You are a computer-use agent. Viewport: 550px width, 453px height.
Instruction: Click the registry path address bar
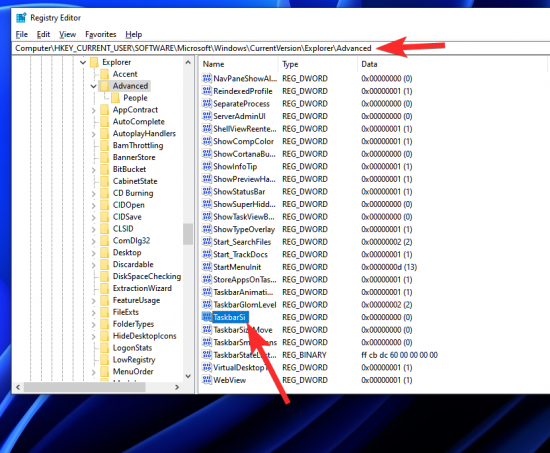[x=281, y=48]
